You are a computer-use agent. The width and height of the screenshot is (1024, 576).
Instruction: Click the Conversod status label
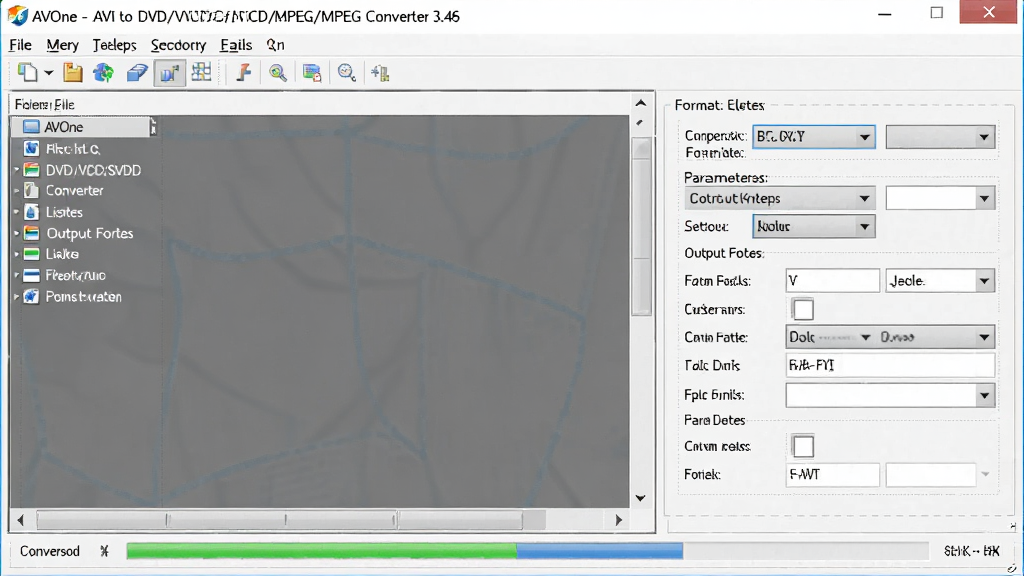pyautogui.click(x=50, y=551)
